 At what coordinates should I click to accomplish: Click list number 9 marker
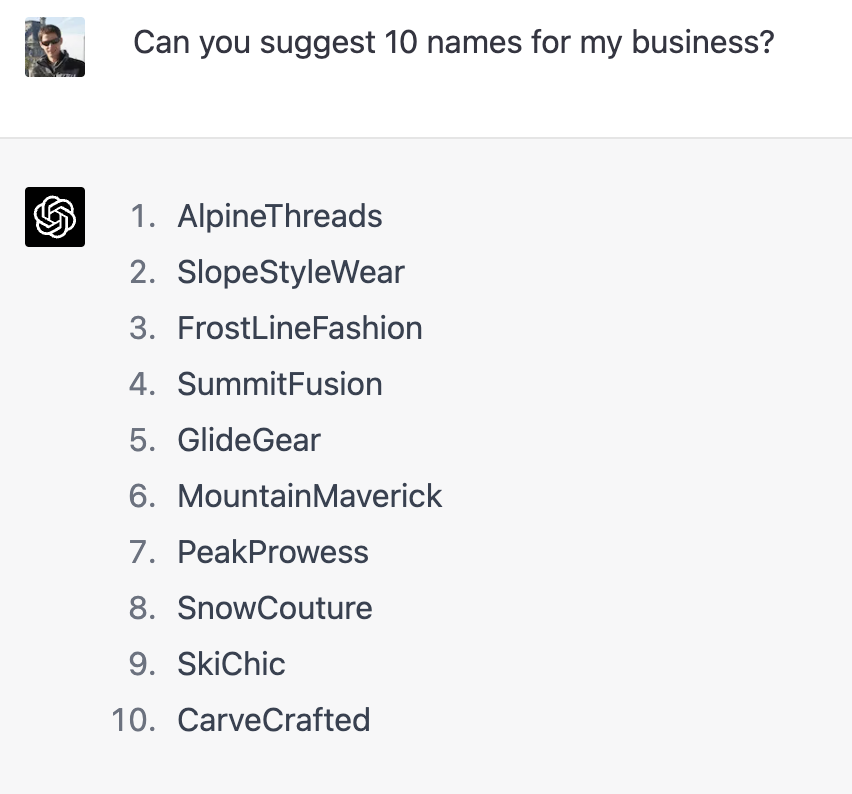143,664
